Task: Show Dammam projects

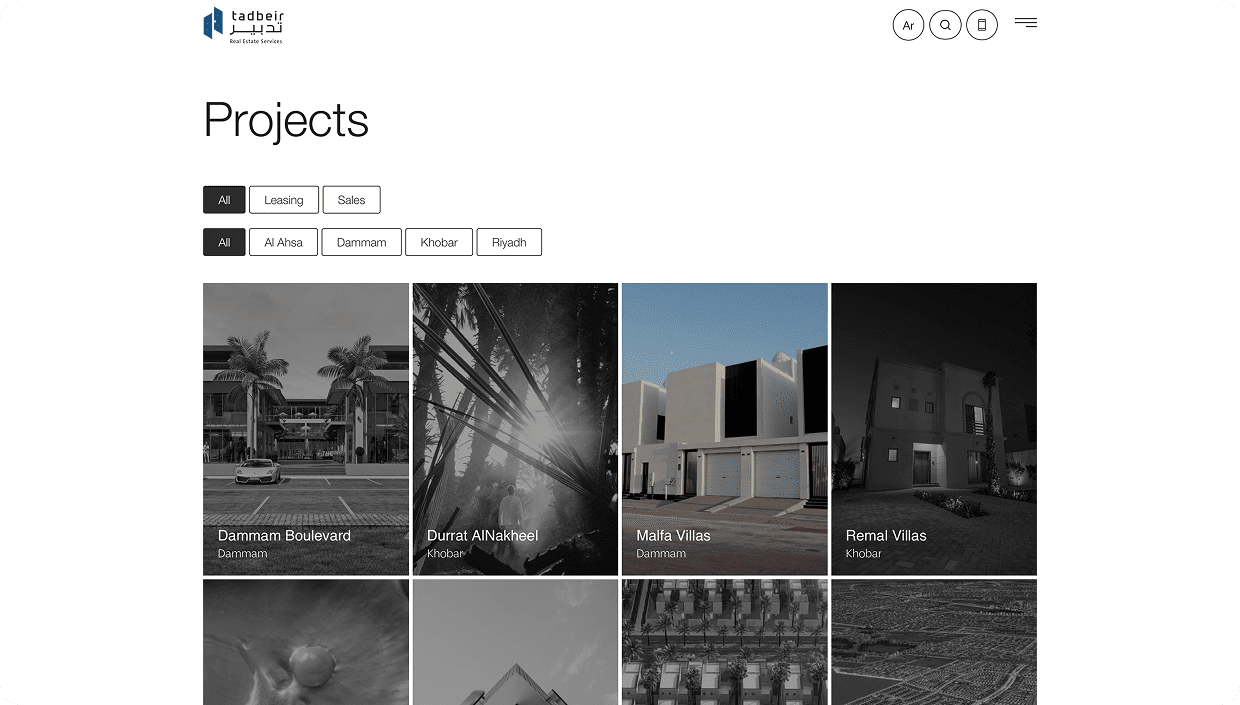Action: [x=361, y=242]
